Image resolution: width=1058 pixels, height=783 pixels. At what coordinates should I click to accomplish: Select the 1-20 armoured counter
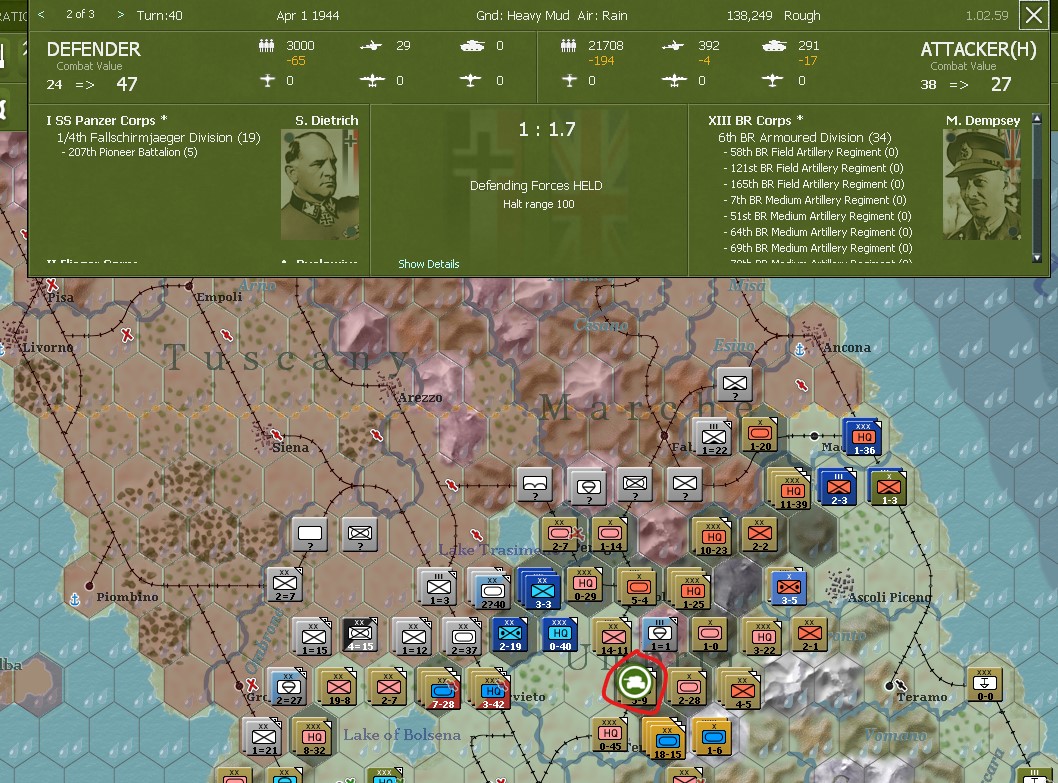coord(760,434)
